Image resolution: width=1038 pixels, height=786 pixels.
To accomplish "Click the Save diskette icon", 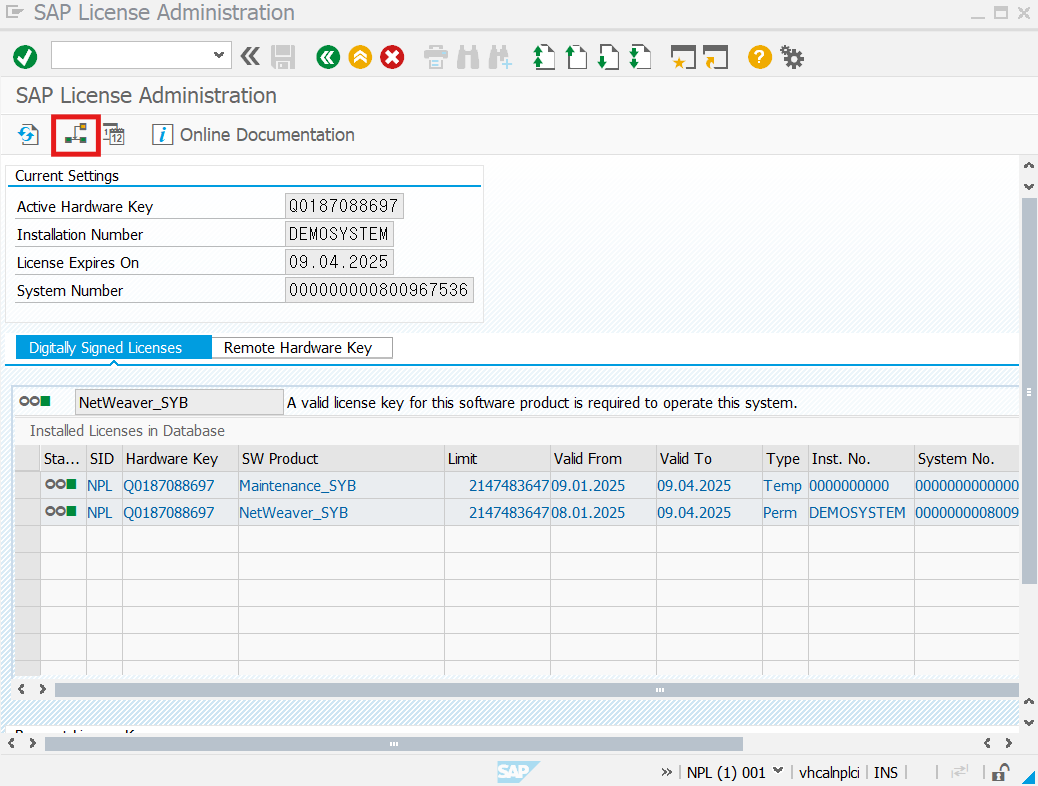I will coord(283,57).
